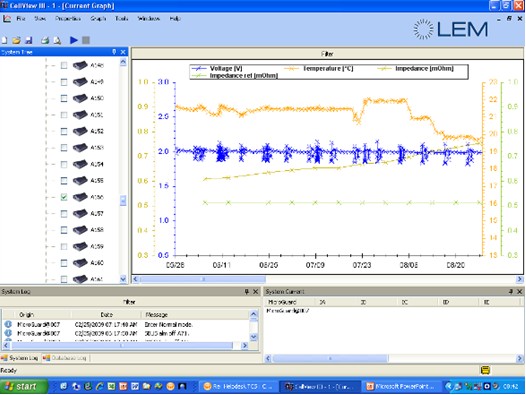The height and width of the screenshot is (395, 526).
Task: Pin the System Tree panel
Action: click(x=114, y=52)
